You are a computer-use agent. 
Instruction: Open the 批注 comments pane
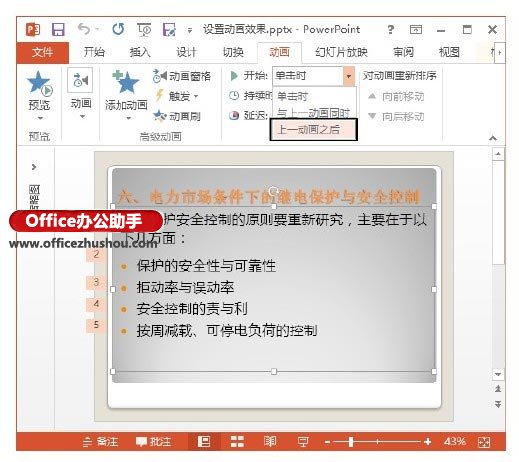tap(153, 442)
